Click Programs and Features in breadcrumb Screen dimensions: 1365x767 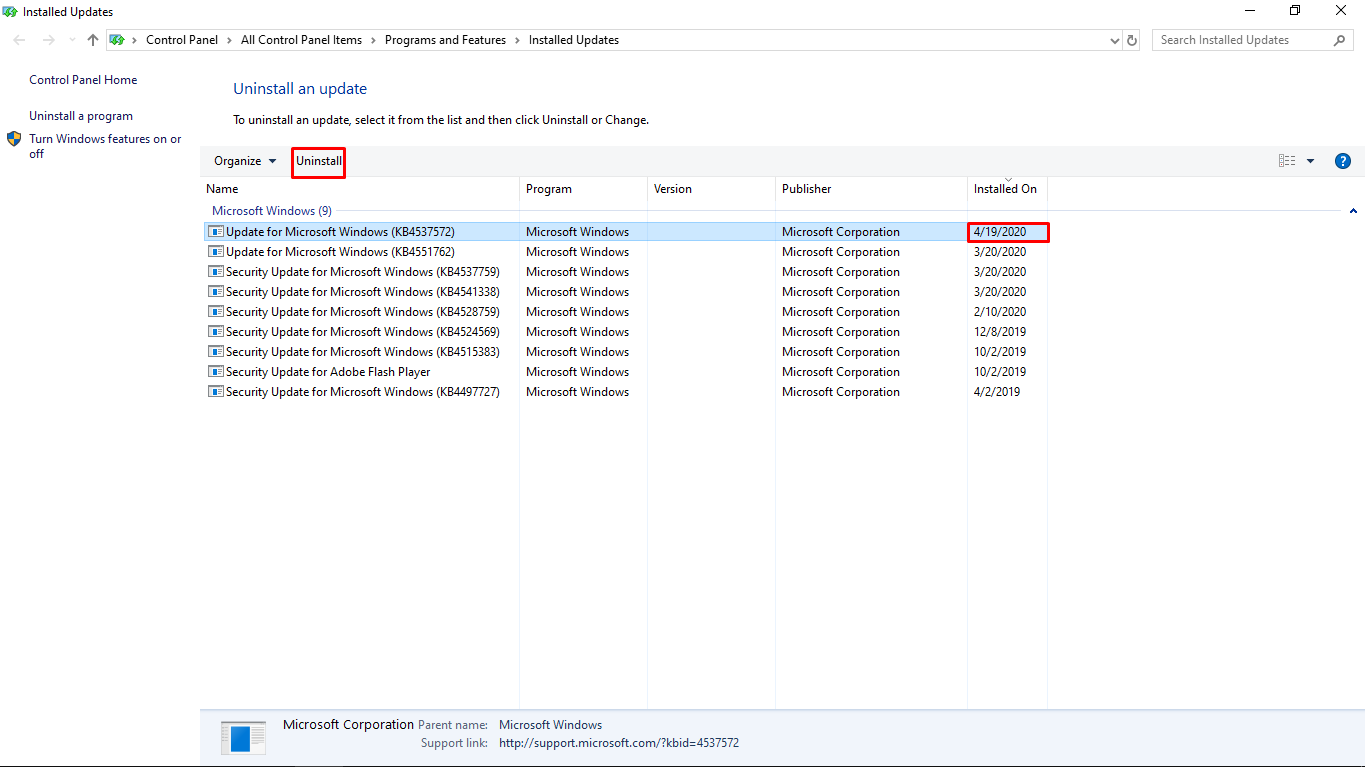point(445,40)
